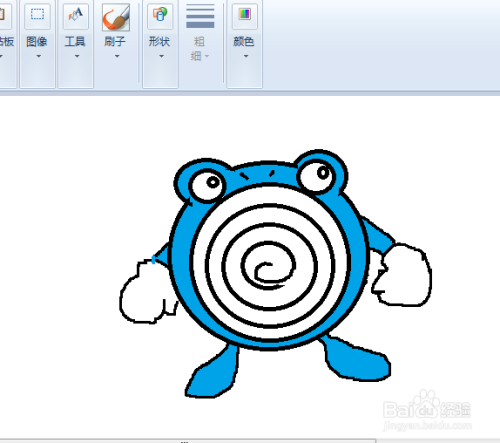This screenshot has width=500, height=443.
Task: Open the 粗细 line thickness icon
Action: tap(200, 16)
